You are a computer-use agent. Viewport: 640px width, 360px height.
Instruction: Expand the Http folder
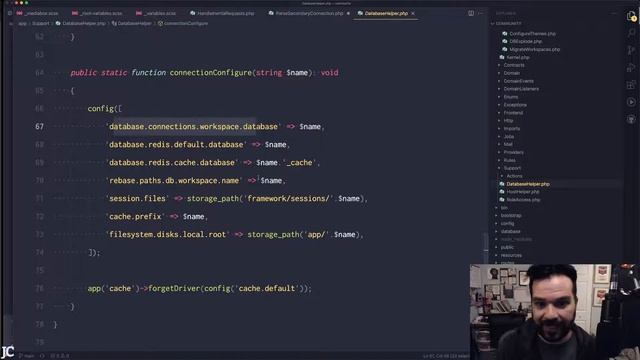(508, 121)
